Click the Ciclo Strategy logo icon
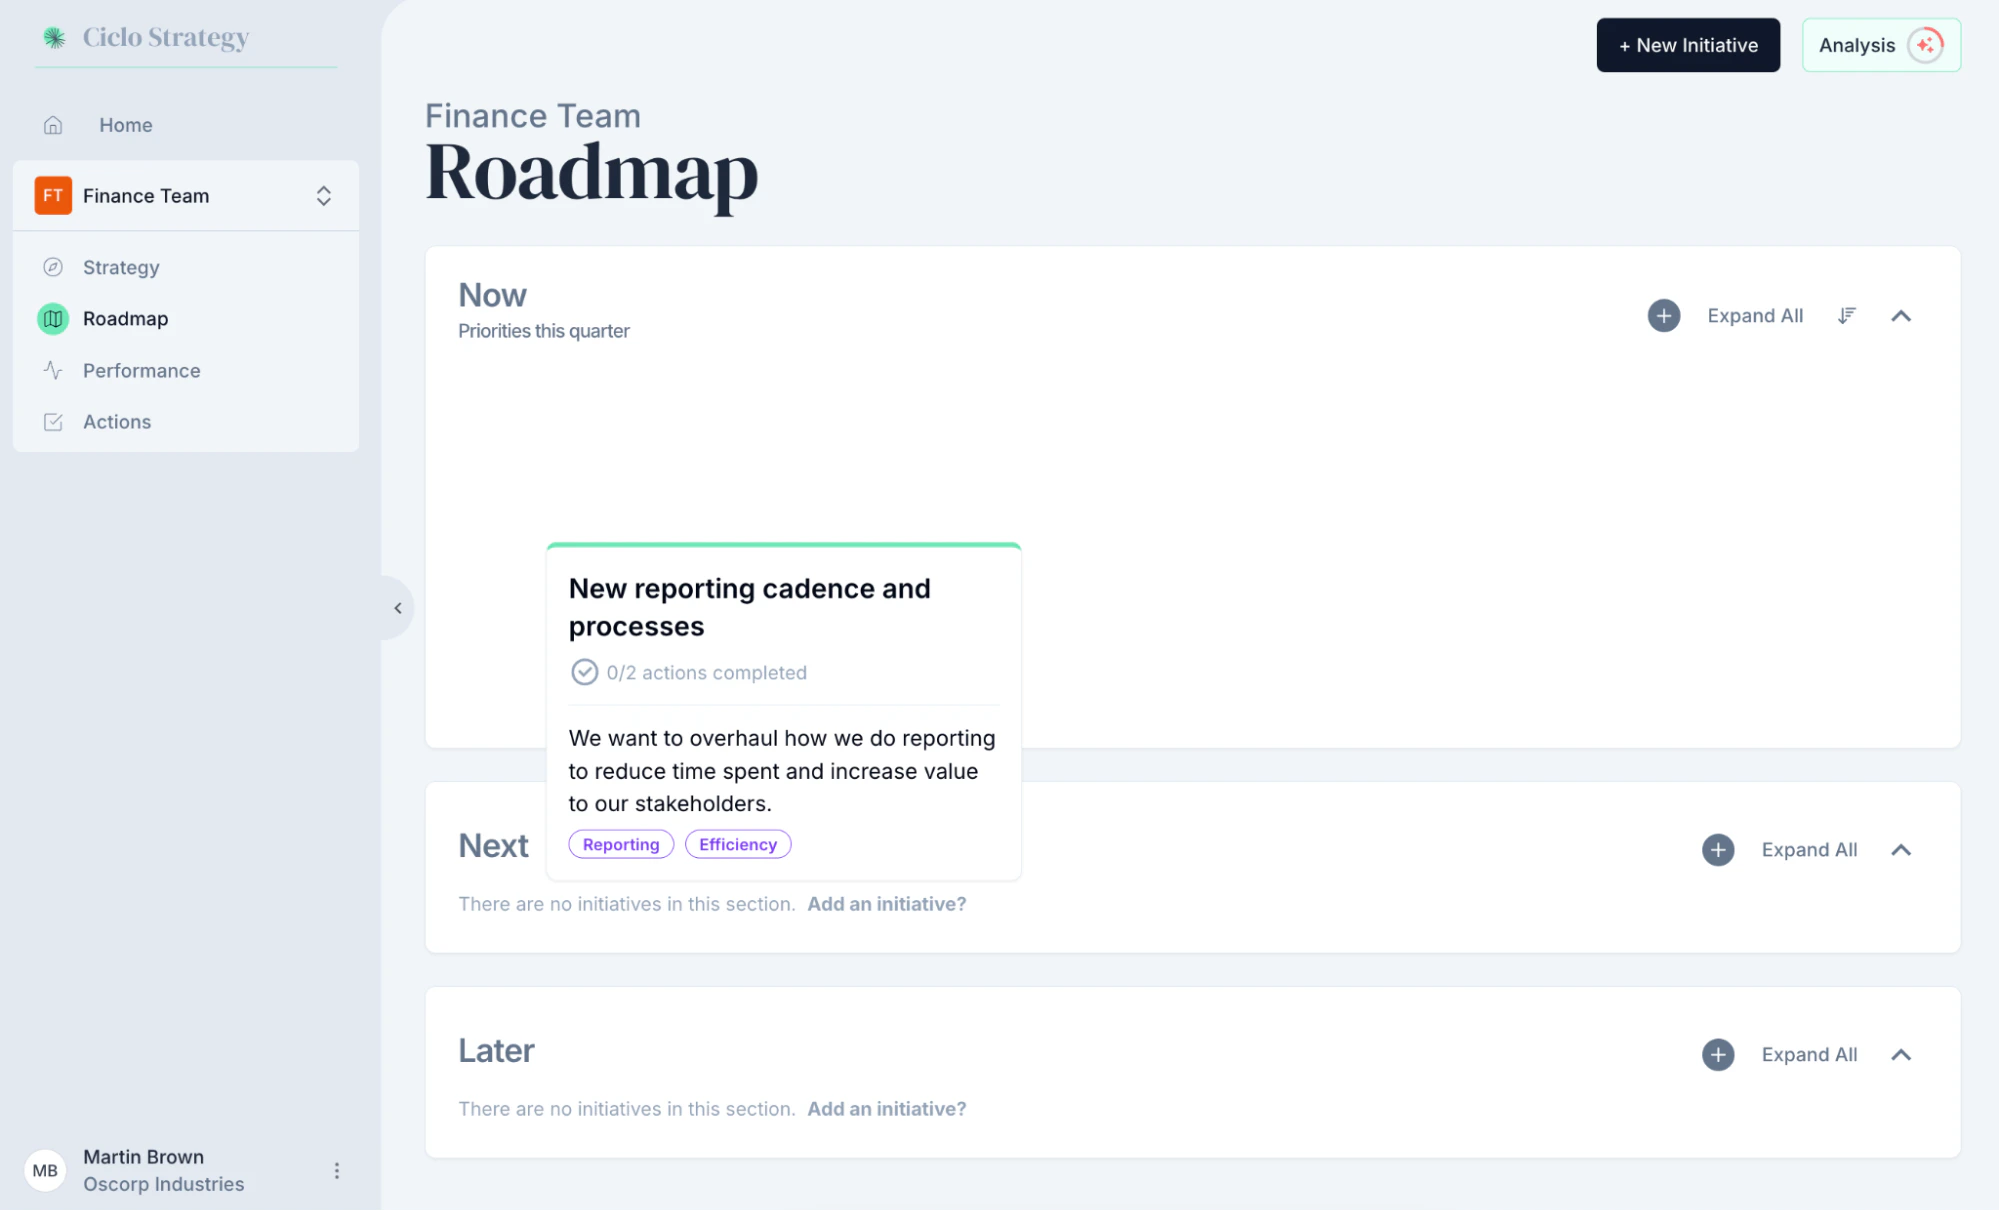The image size is (1999, 1211). pos(54,38)
